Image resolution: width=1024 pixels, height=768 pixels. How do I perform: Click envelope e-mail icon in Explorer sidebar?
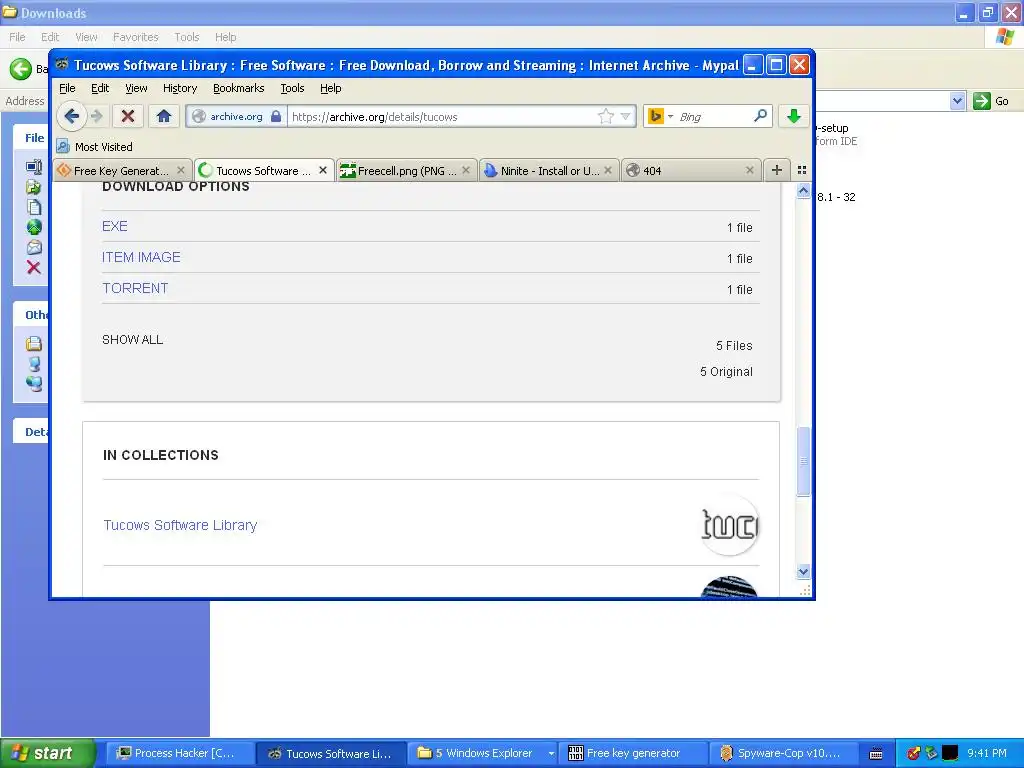pyautogui.click(x=34, y=247)
